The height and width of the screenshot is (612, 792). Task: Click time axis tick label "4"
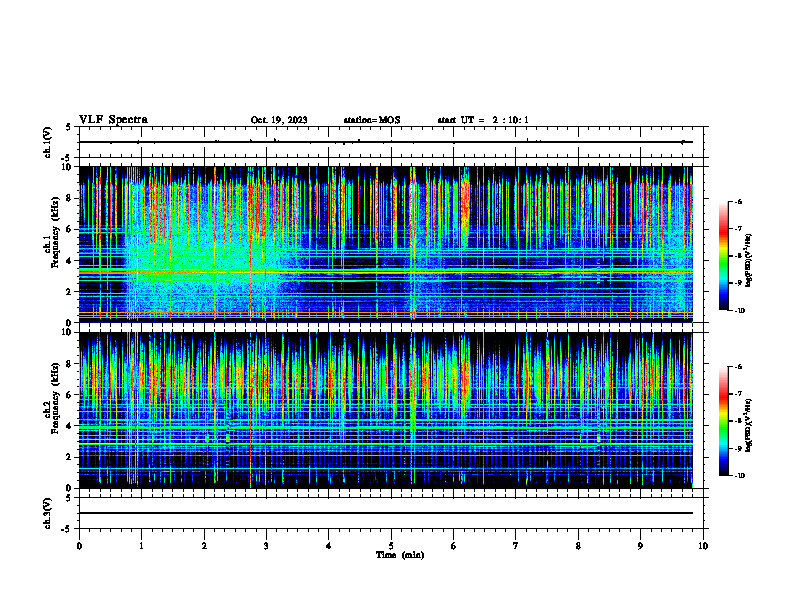tap(329, 546)
